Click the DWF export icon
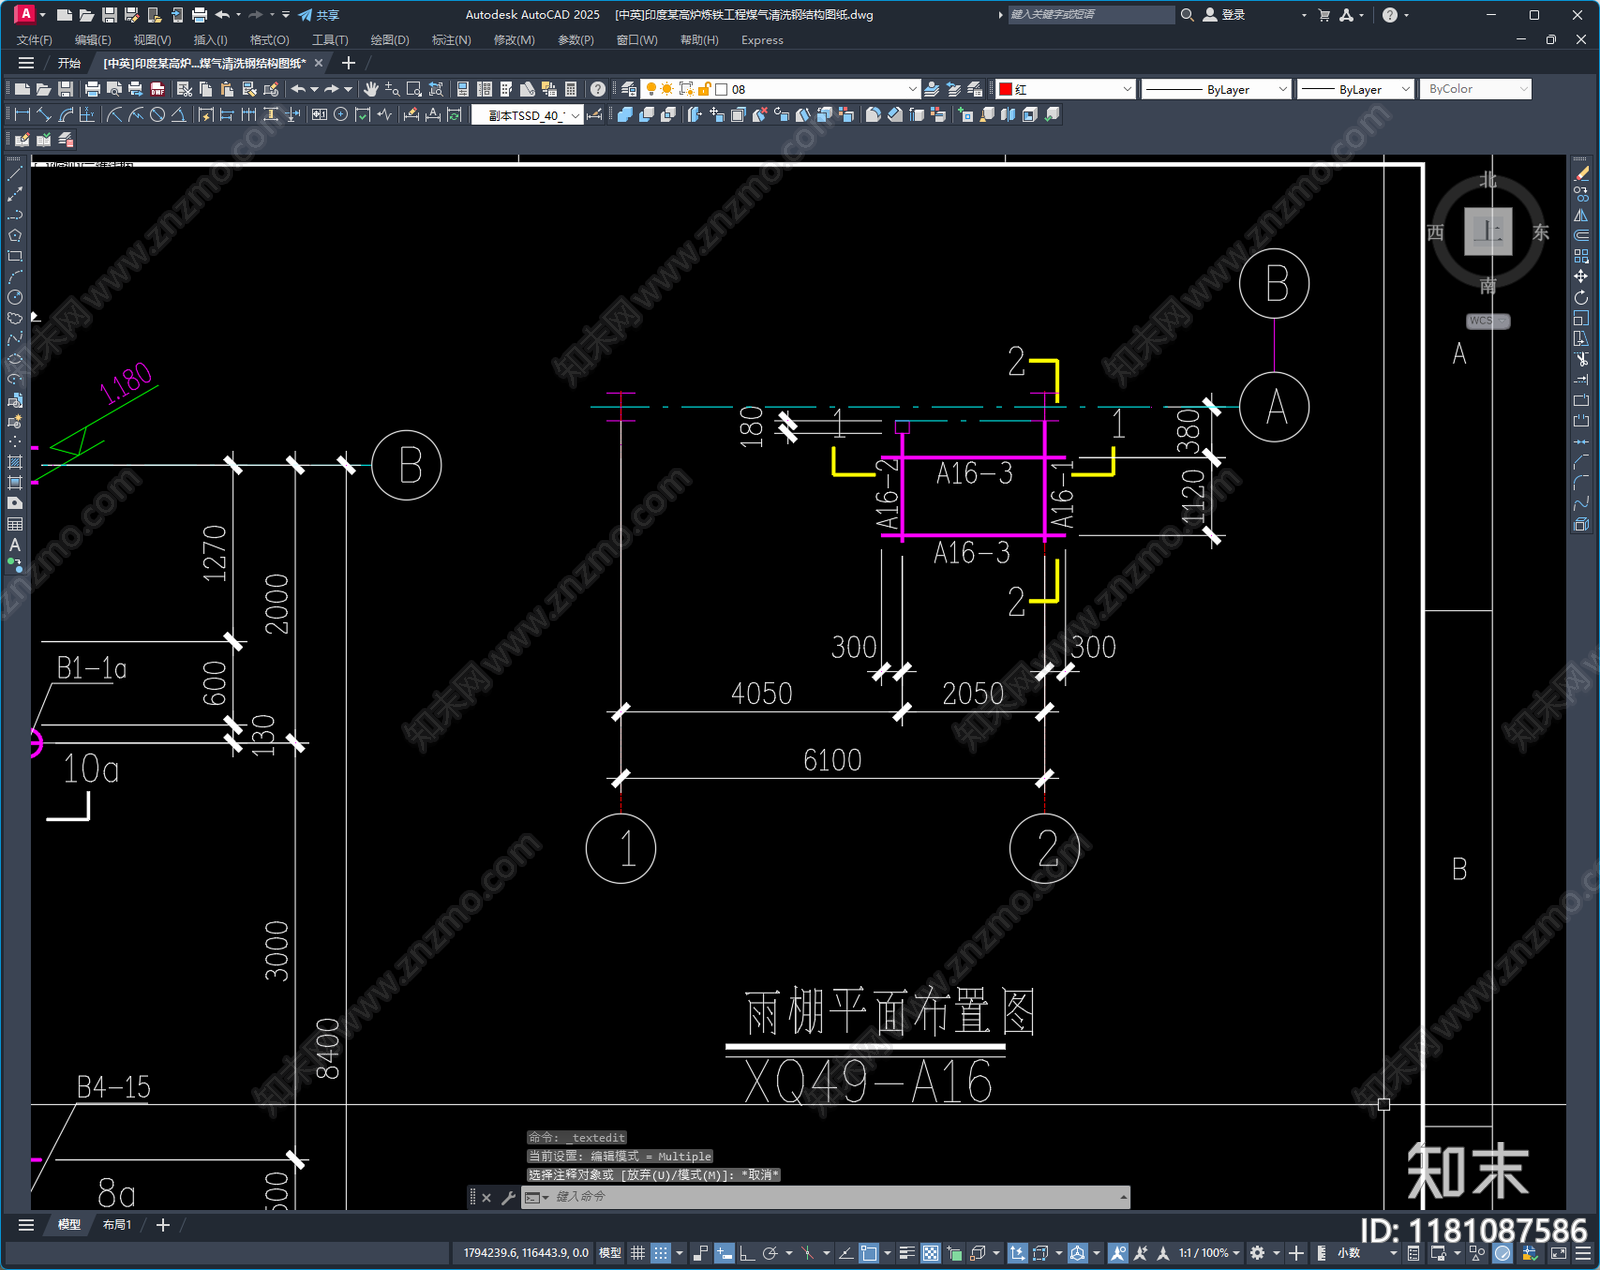Viewport: 1600px width, 1270px height. 157,89
